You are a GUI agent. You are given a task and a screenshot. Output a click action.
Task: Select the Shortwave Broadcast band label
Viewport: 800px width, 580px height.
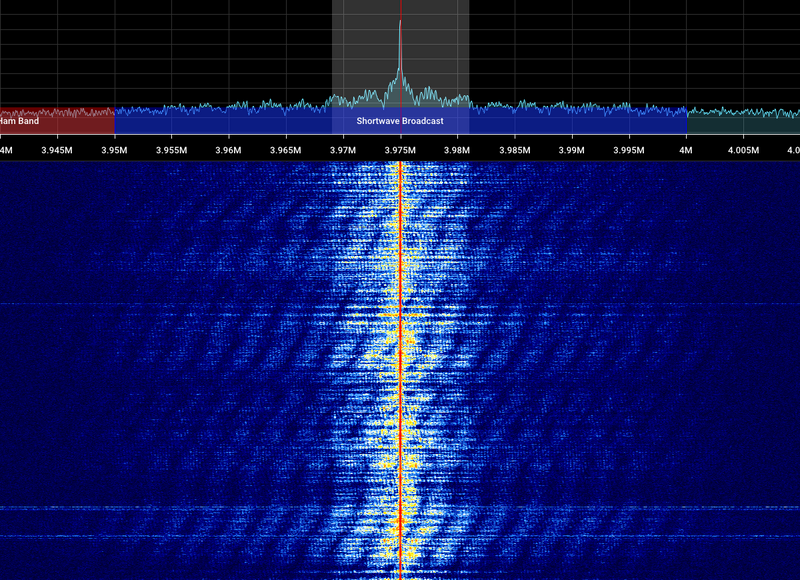coord(400,121)
